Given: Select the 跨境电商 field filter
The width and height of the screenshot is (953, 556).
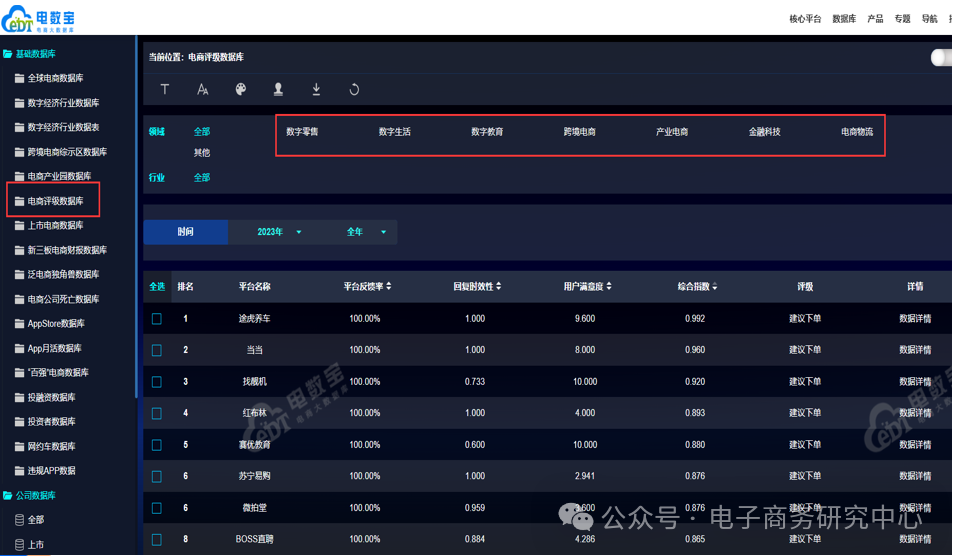Looking at the screenshot, I should (x=579, y=131).
